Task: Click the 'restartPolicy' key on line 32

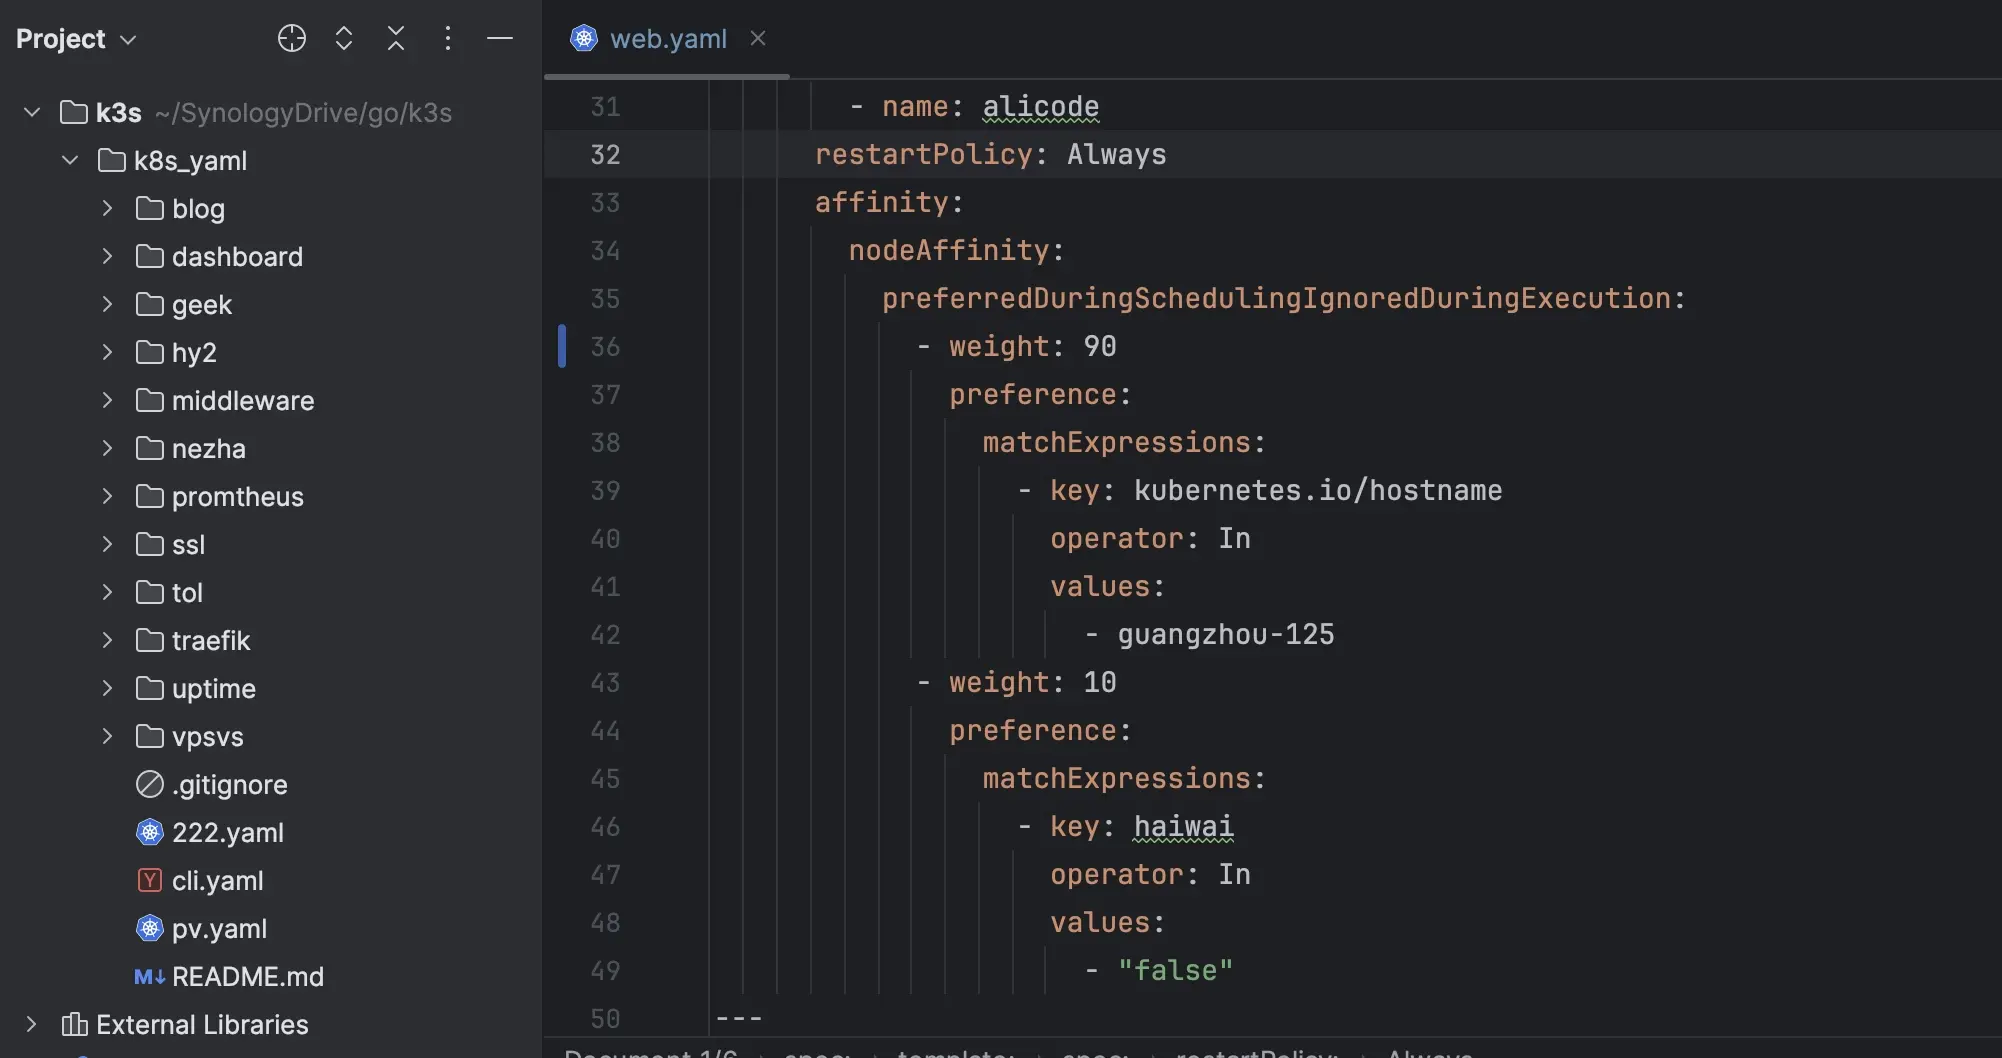Action: pos(923,154)
